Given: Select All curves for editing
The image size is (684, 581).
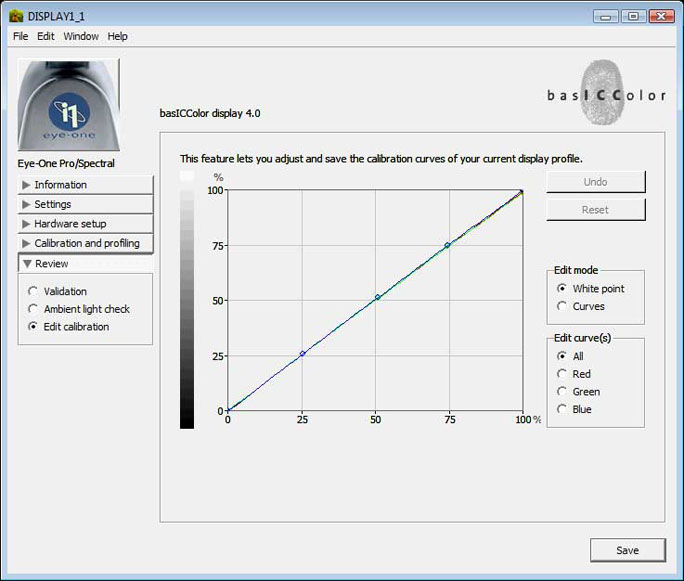Looking at the screenshot, I should tap(562, 356).
